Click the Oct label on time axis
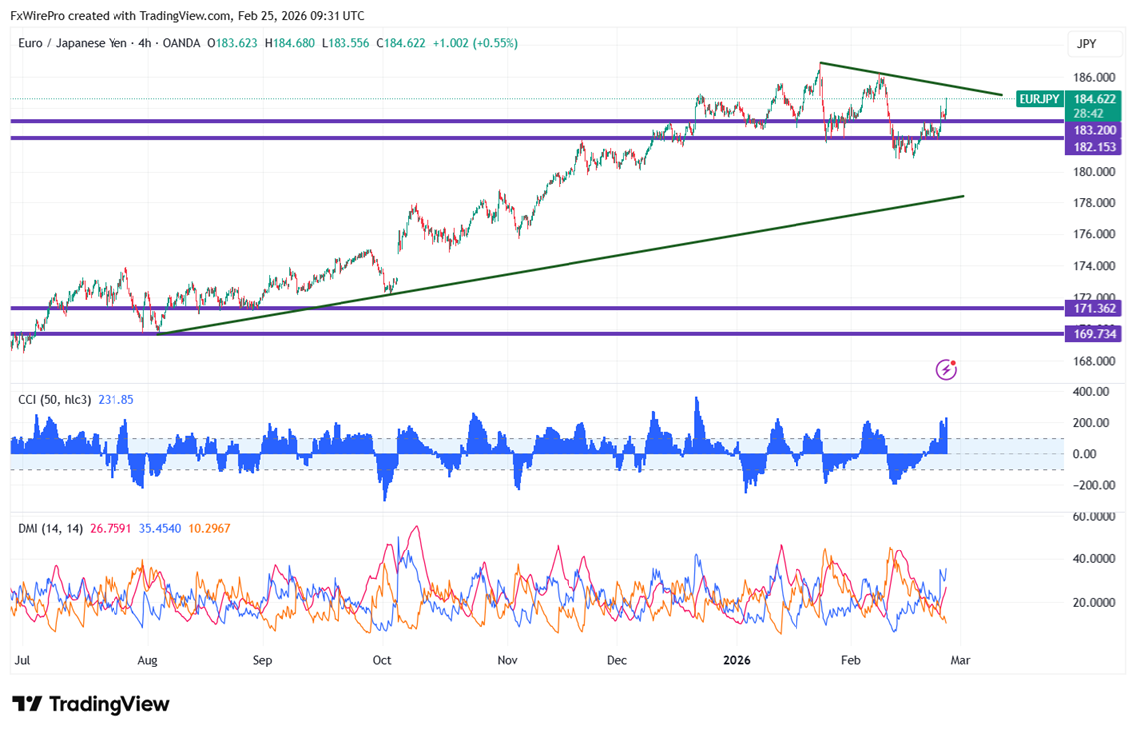1141x736 pixels. (381, 660)
